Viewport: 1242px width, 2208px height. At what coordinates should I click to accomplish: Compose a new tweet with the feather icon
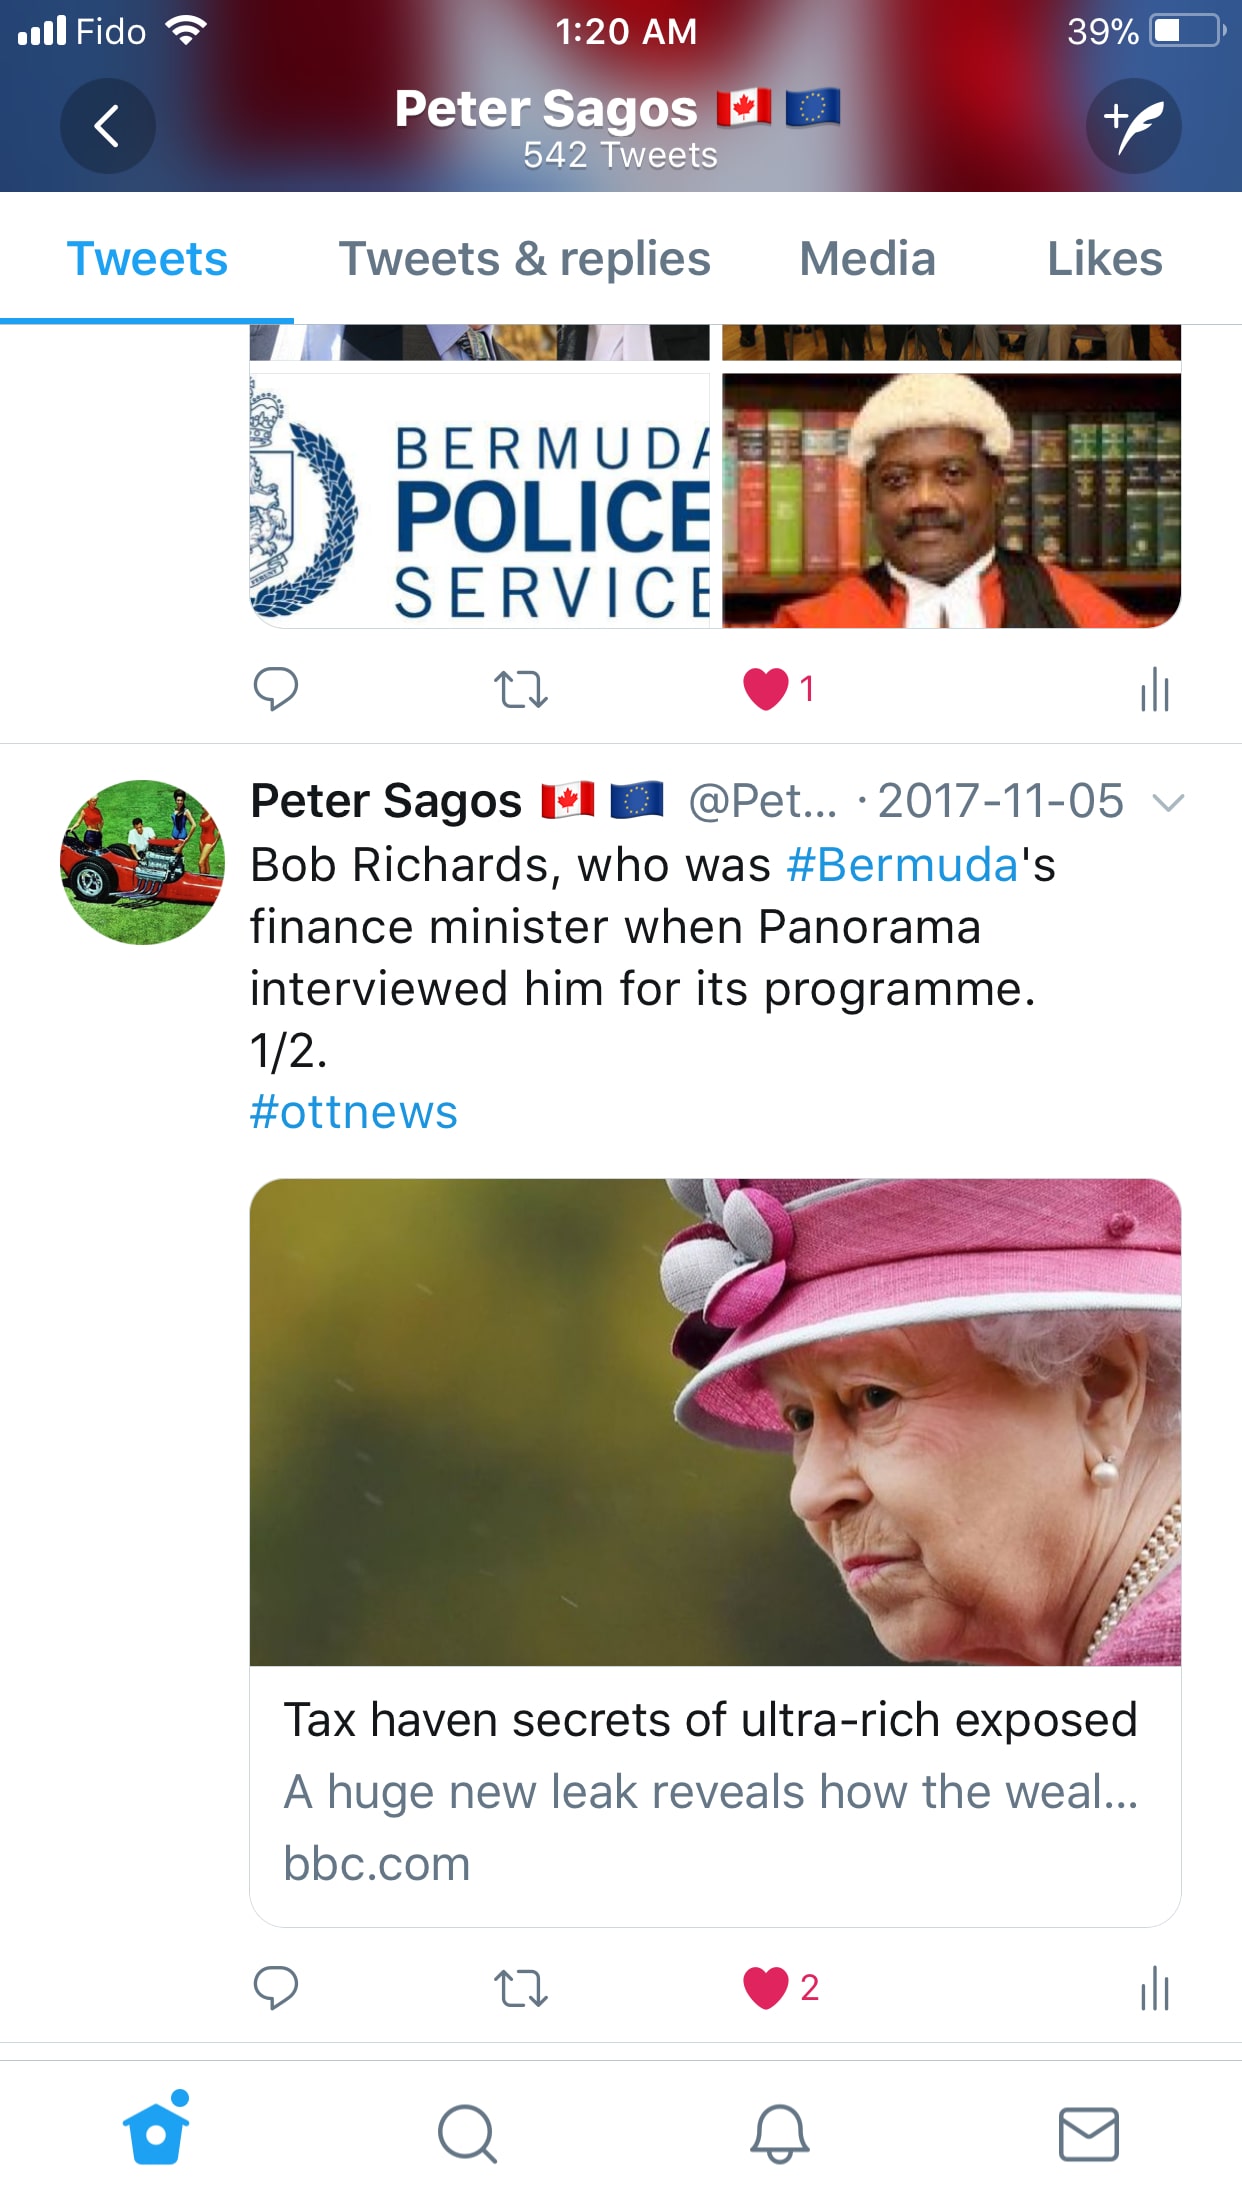(1133, 126)
